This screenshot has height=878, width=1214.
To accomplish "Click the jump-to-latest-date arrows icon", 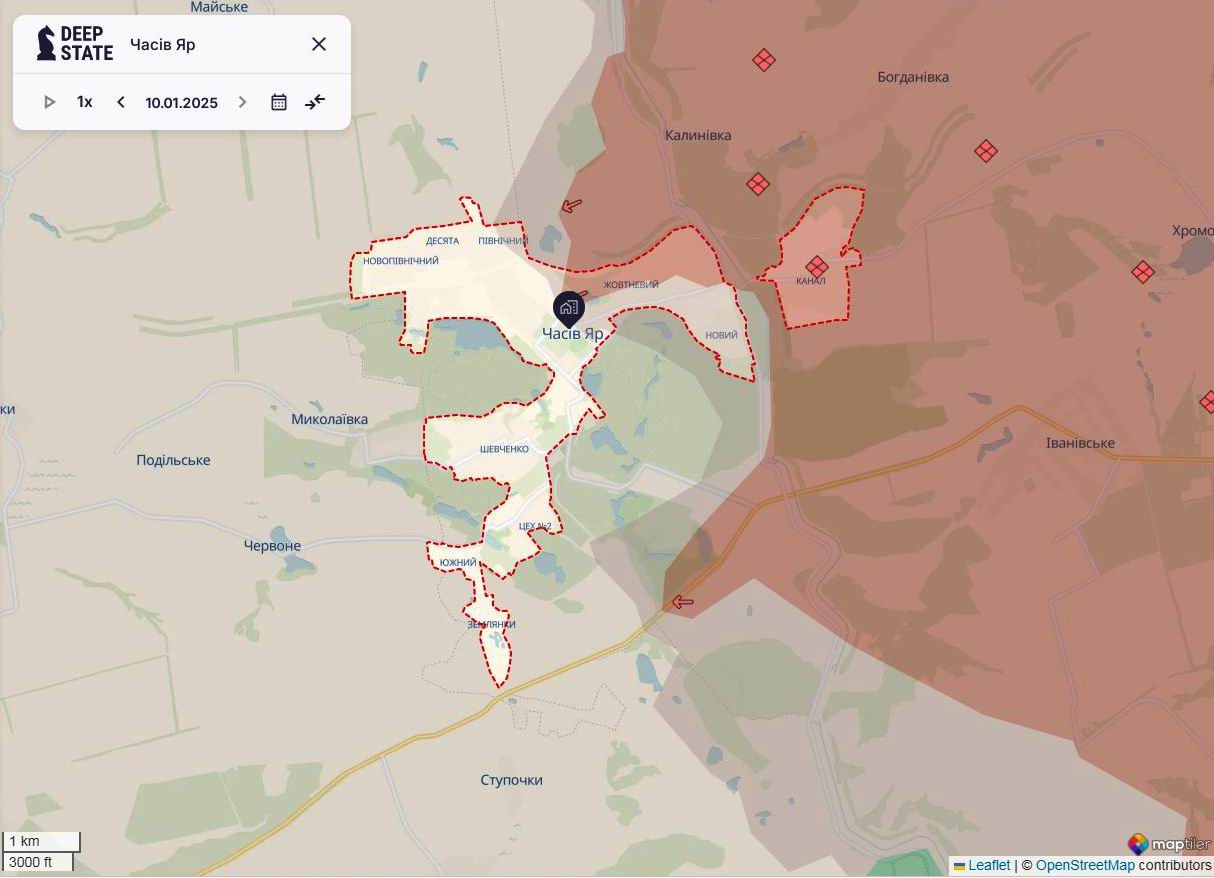I will 314,101.
